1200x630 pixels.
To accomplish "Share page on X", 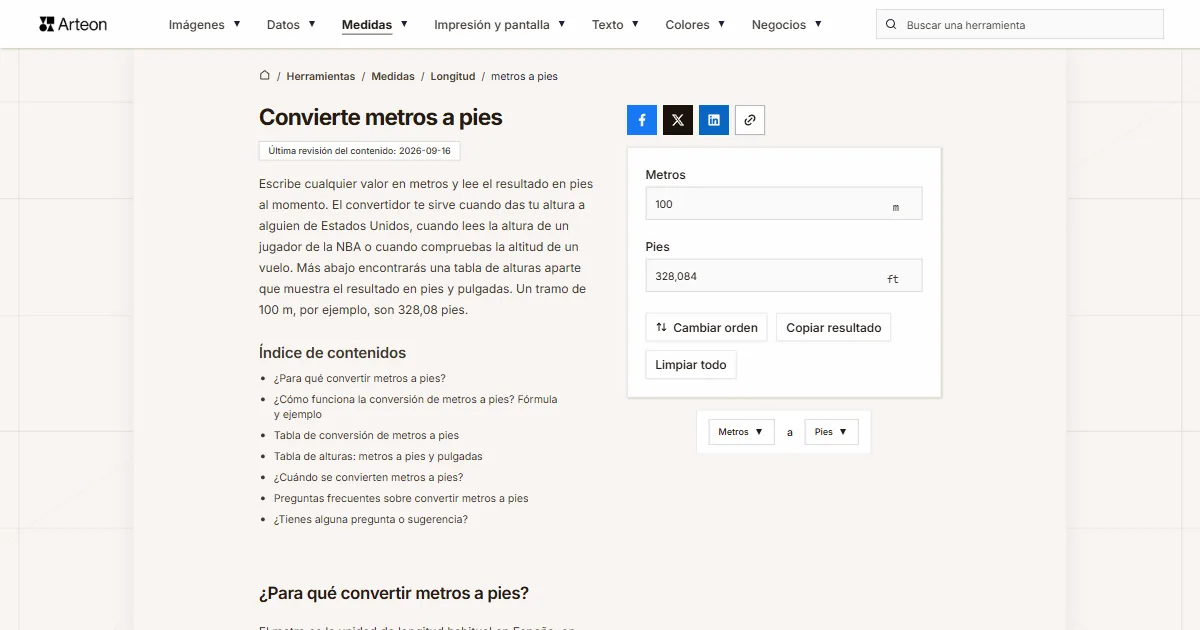I will [x=678, y=120].
